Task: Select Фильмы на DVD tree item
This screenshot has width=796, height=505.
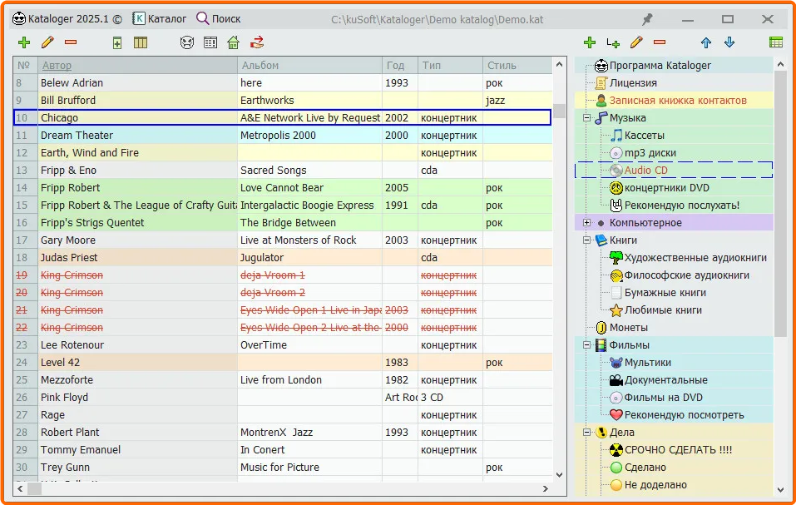Action: tap(664, 397)
